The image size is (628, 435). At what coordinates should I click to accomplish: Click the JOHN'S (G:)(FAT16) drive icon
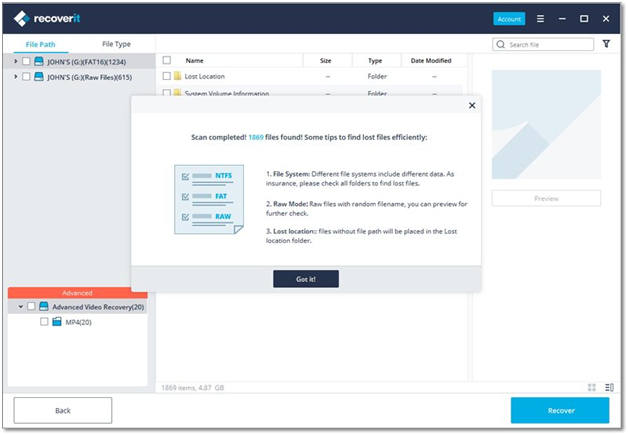pos(39,61)
